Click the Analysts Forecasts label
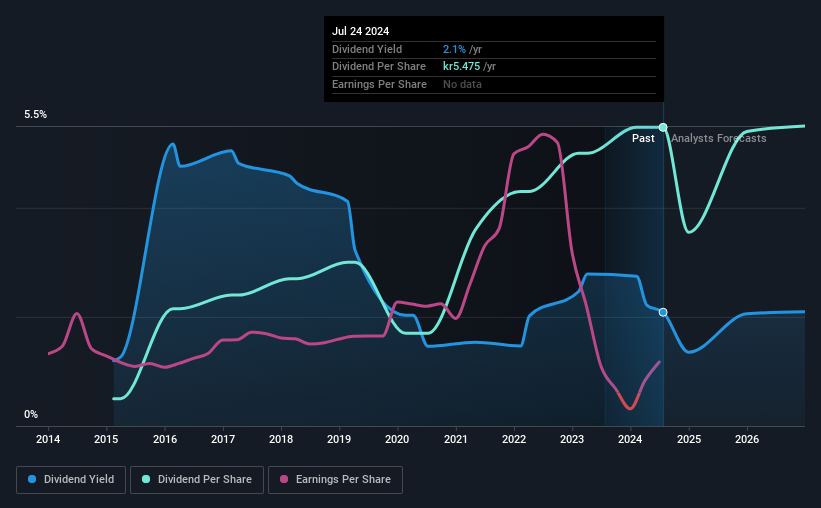This screenshot has height=508, width=821. click(719, 138)
